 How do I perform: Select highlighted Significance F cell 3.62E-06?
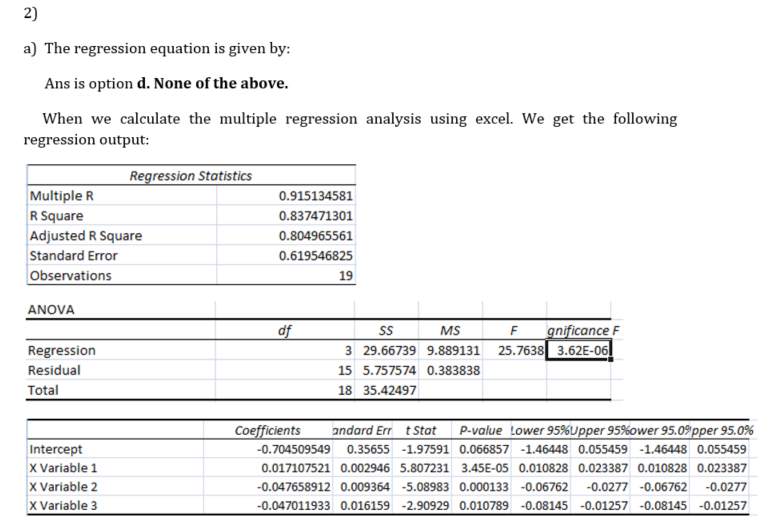click(580, 350)
